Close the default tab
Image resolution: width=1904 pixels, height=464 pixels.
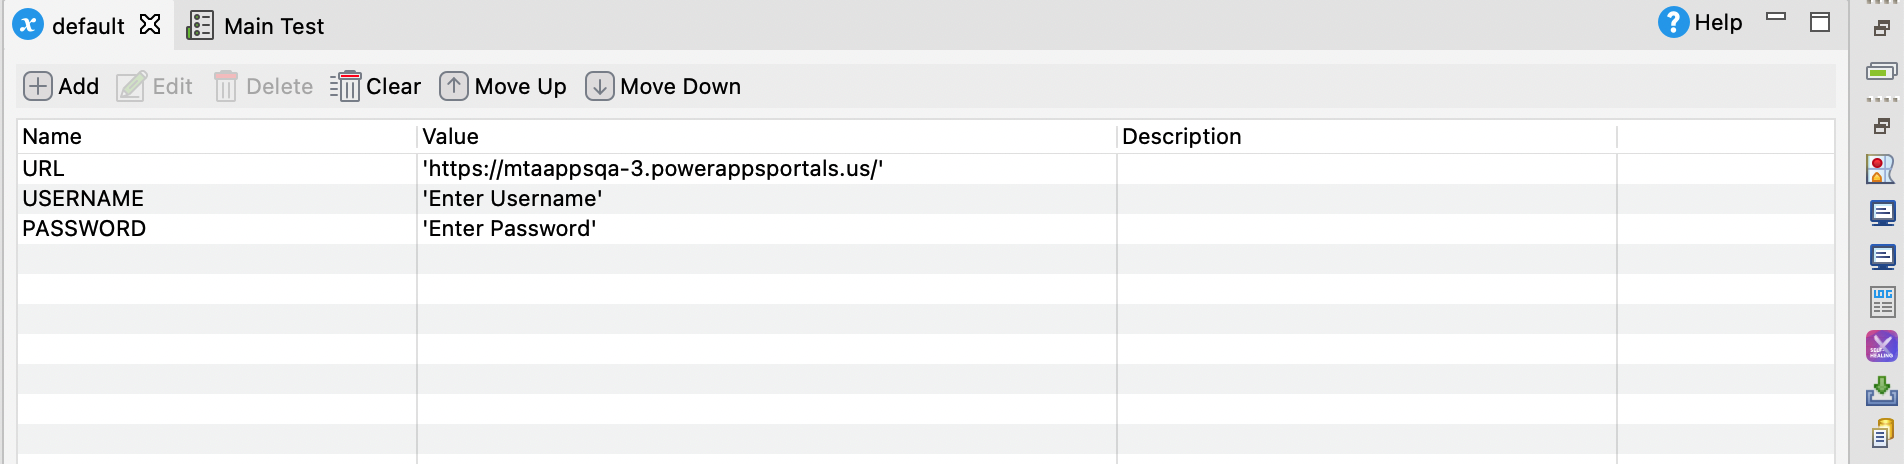[x=150, y=24]
